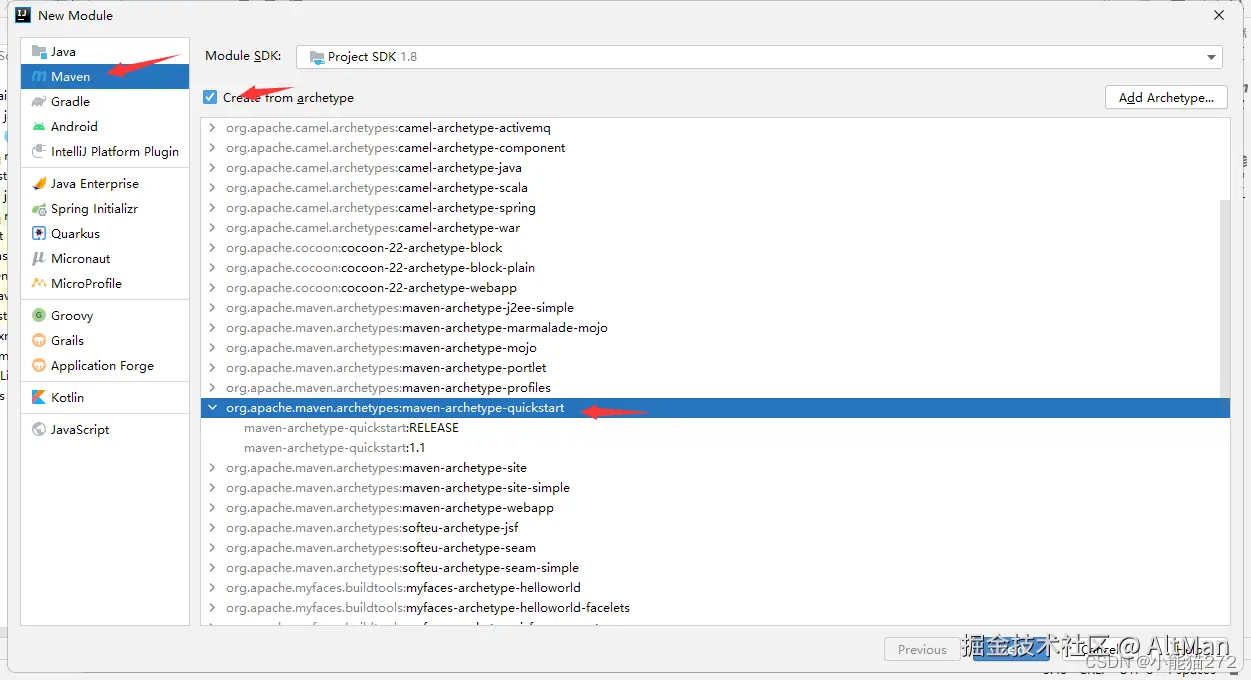This screenshot has width=1251, height=680.
Task: Expand cocoon-22-archetype-webapp node
Action: click(212, 288)
